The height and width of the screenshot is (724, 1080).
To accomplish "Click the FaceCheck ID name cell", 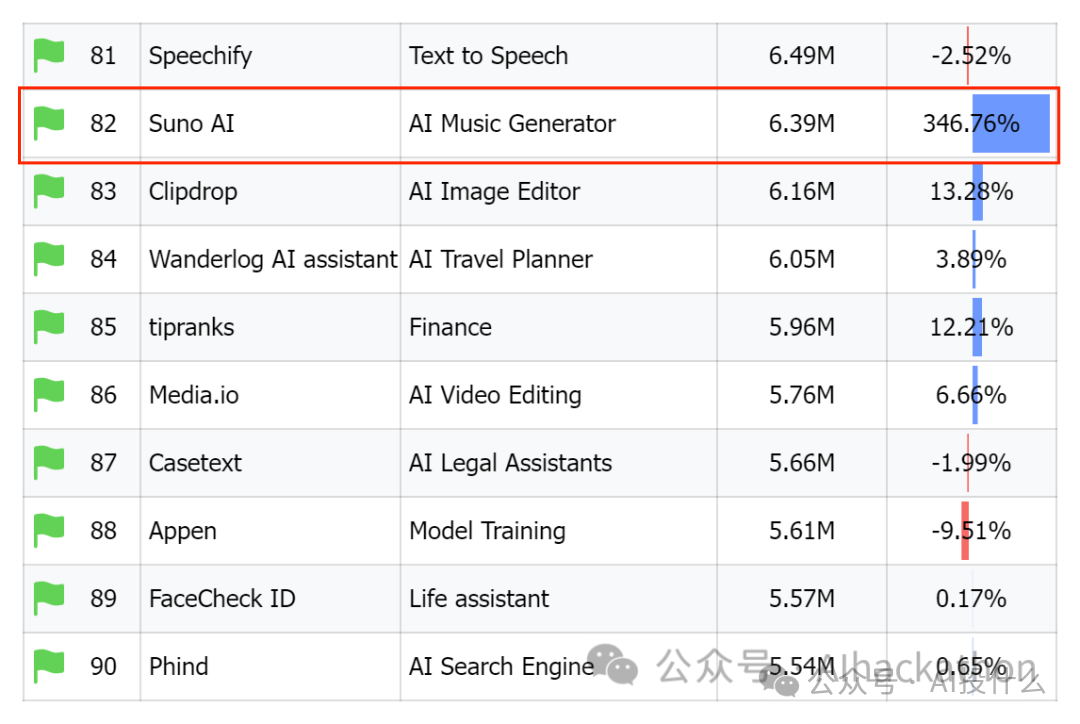I will [x=222, y=599].
